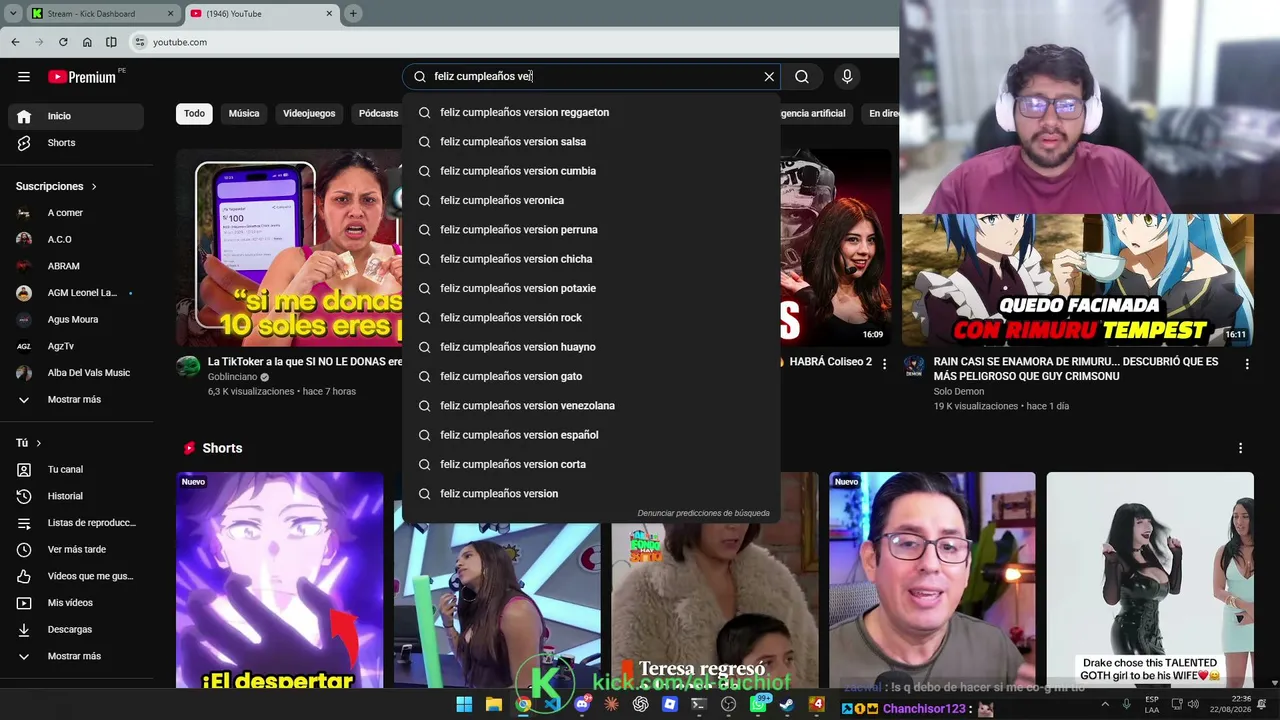The height and width of the screenshot is (720, 1280).
Task: Open Mis videos in the sidebar
Action: pyautogui.click(x=76, y=603)
